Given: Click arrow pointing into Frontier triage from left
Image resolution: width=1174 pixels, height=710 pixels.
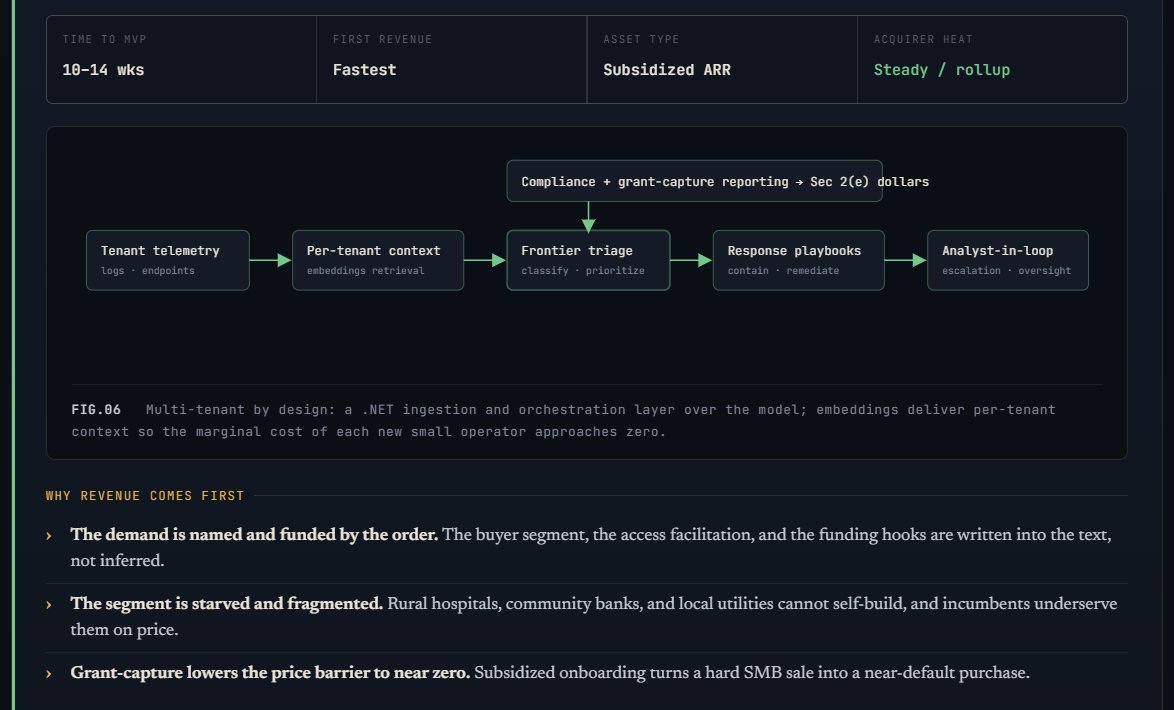Looking at the screenshot, I should click(485, 260).
